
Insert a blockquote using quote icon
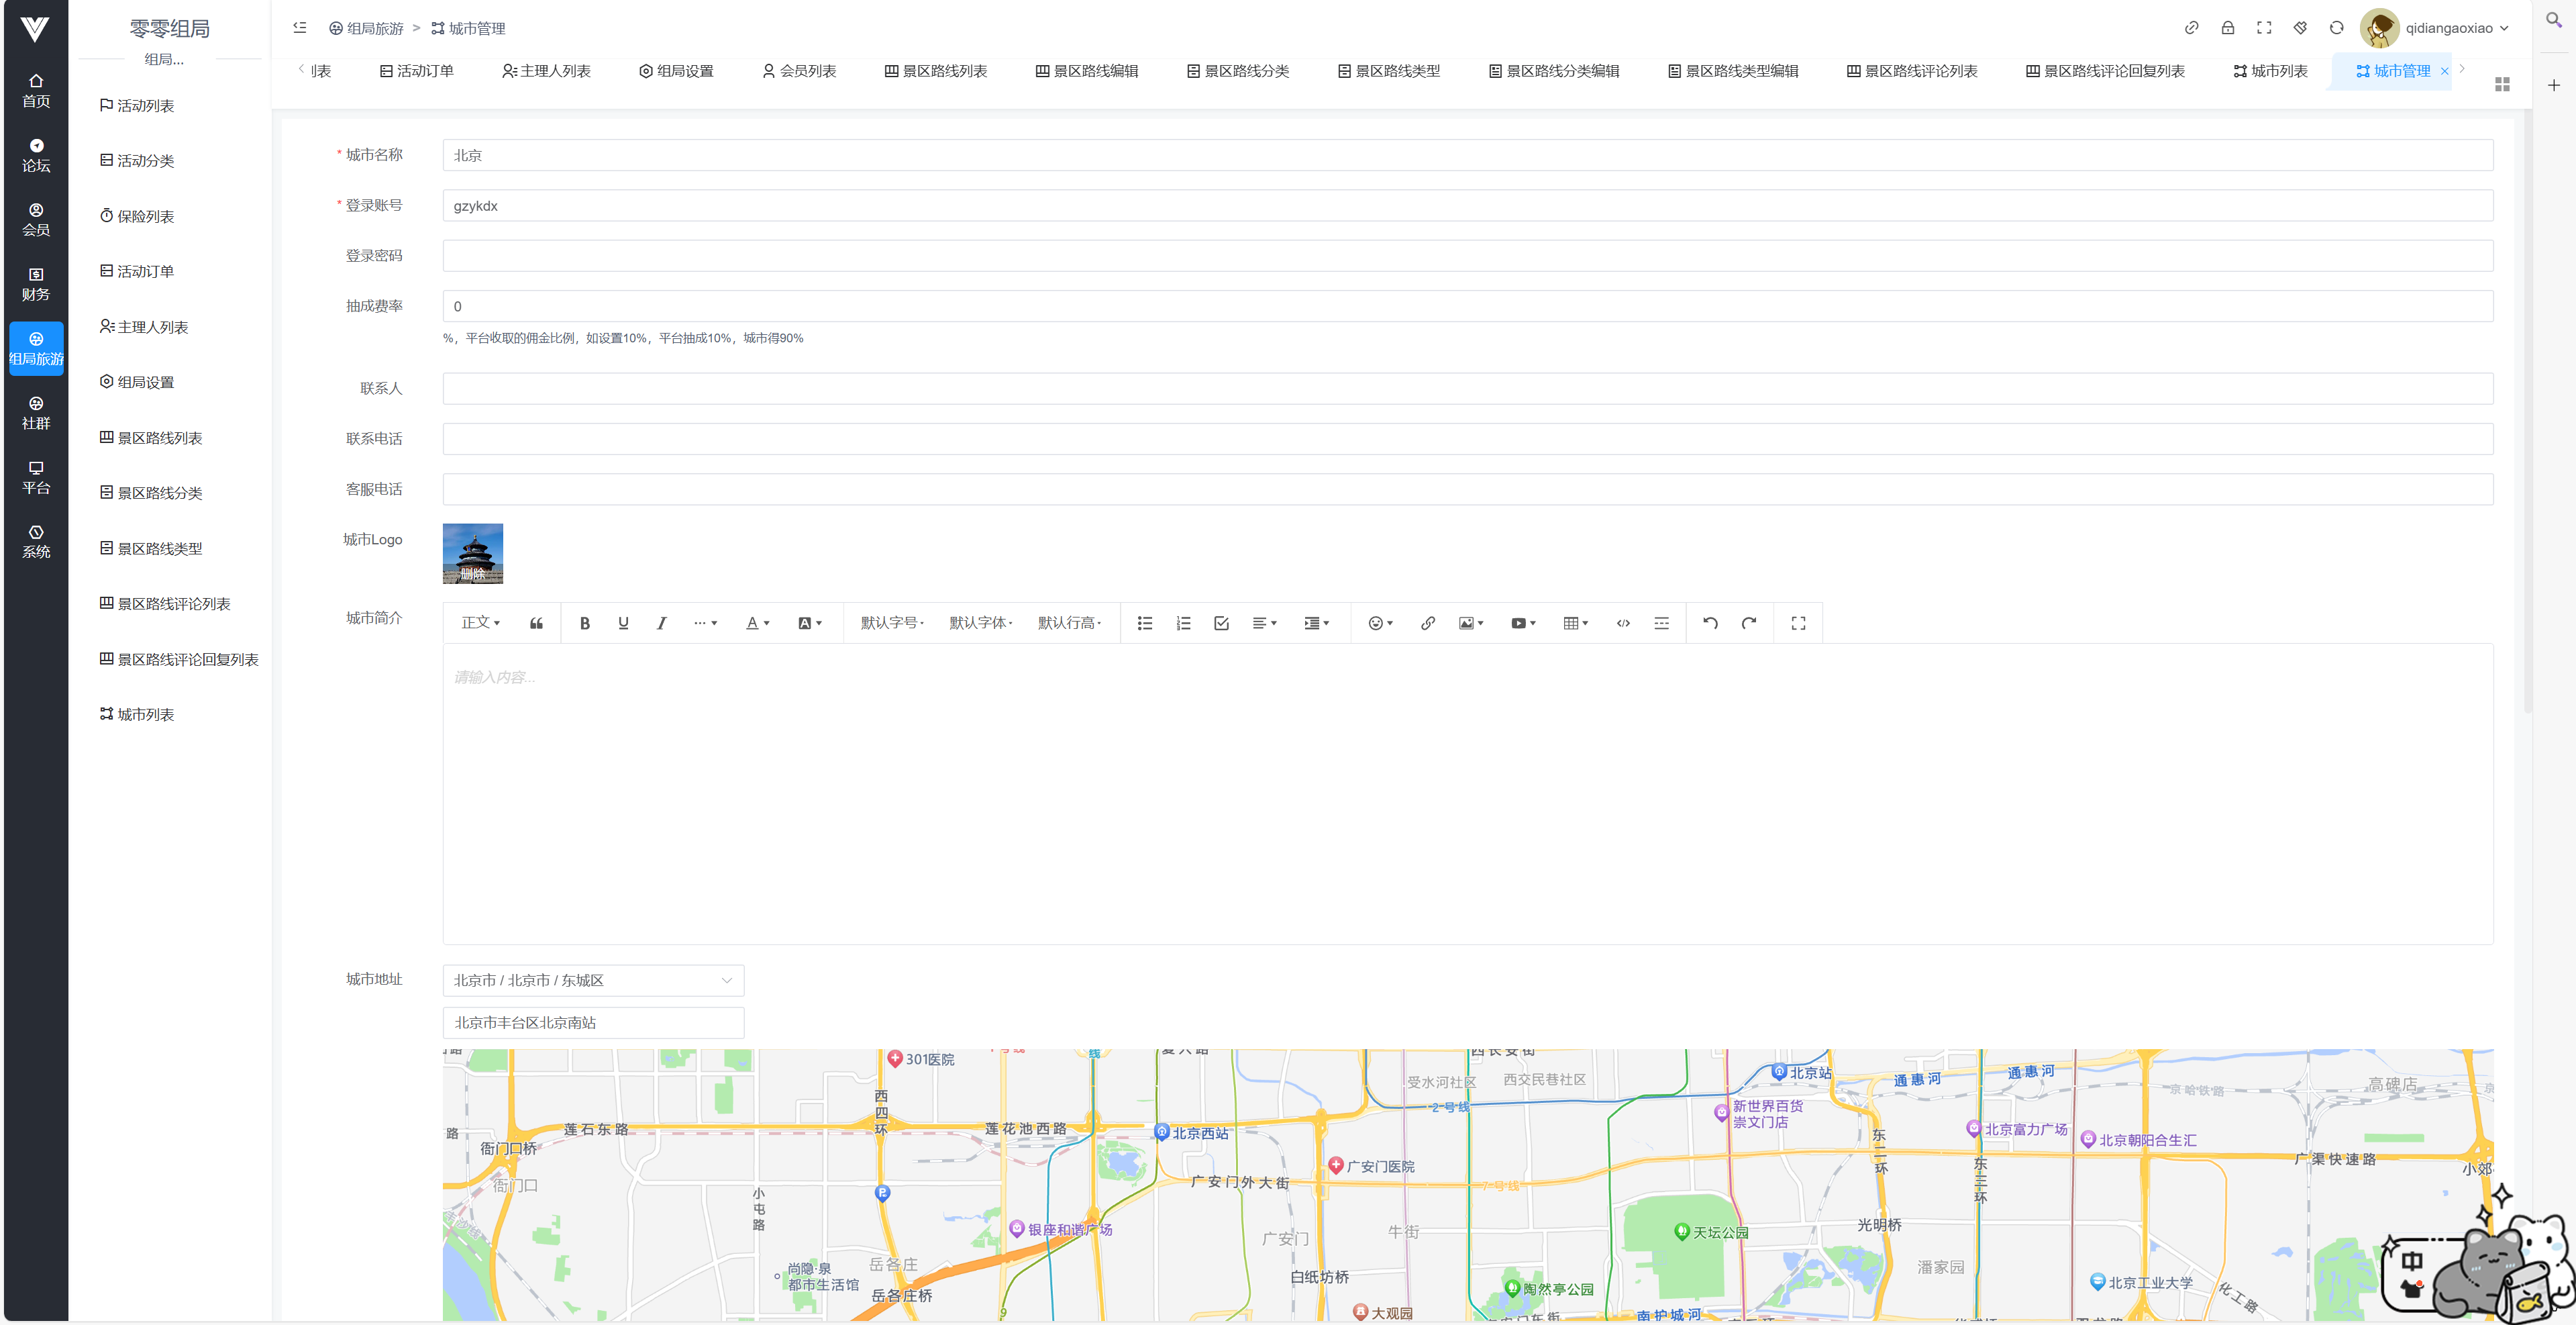coord(536,623)
